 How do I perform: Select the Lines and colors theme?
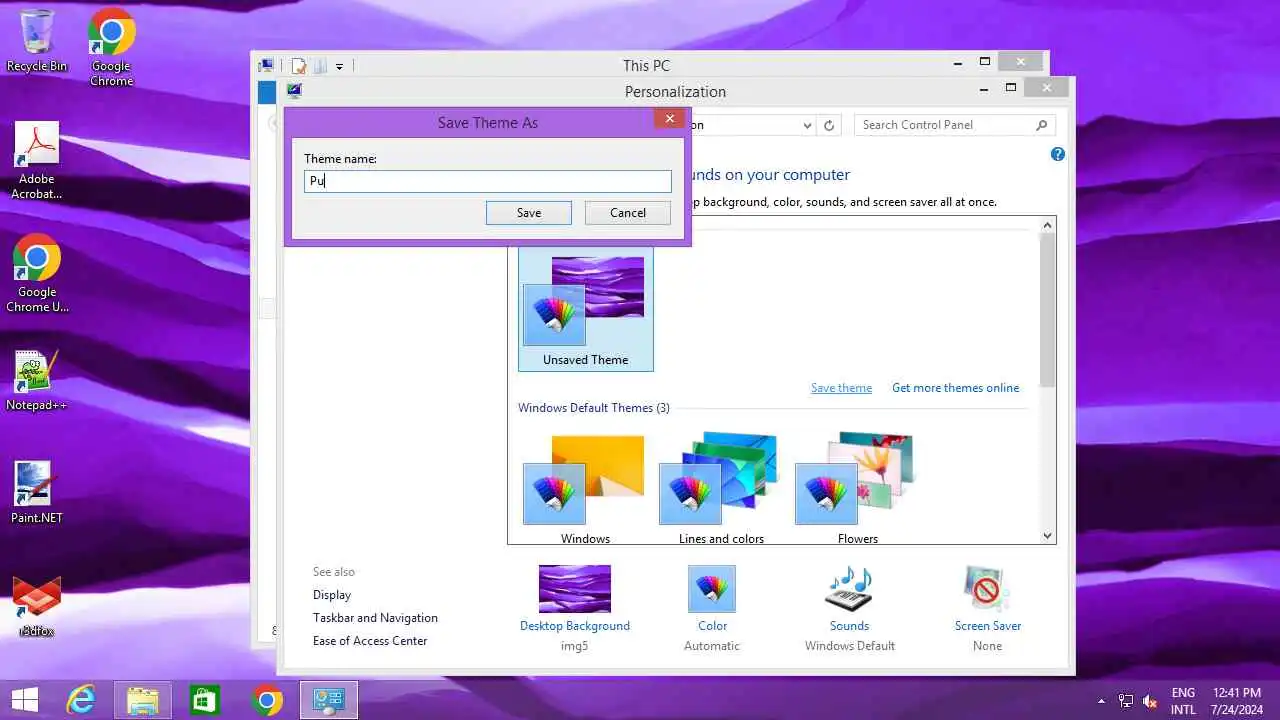point(721,489)
